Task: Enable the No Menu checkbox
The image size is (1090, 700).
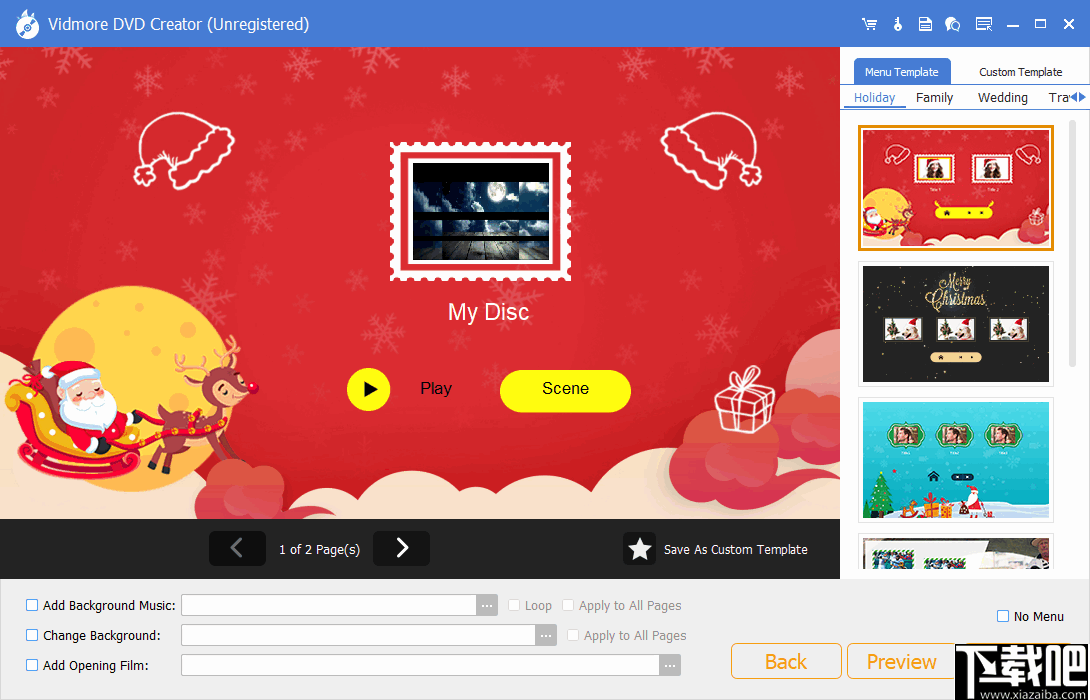Action: (1001, 616)
